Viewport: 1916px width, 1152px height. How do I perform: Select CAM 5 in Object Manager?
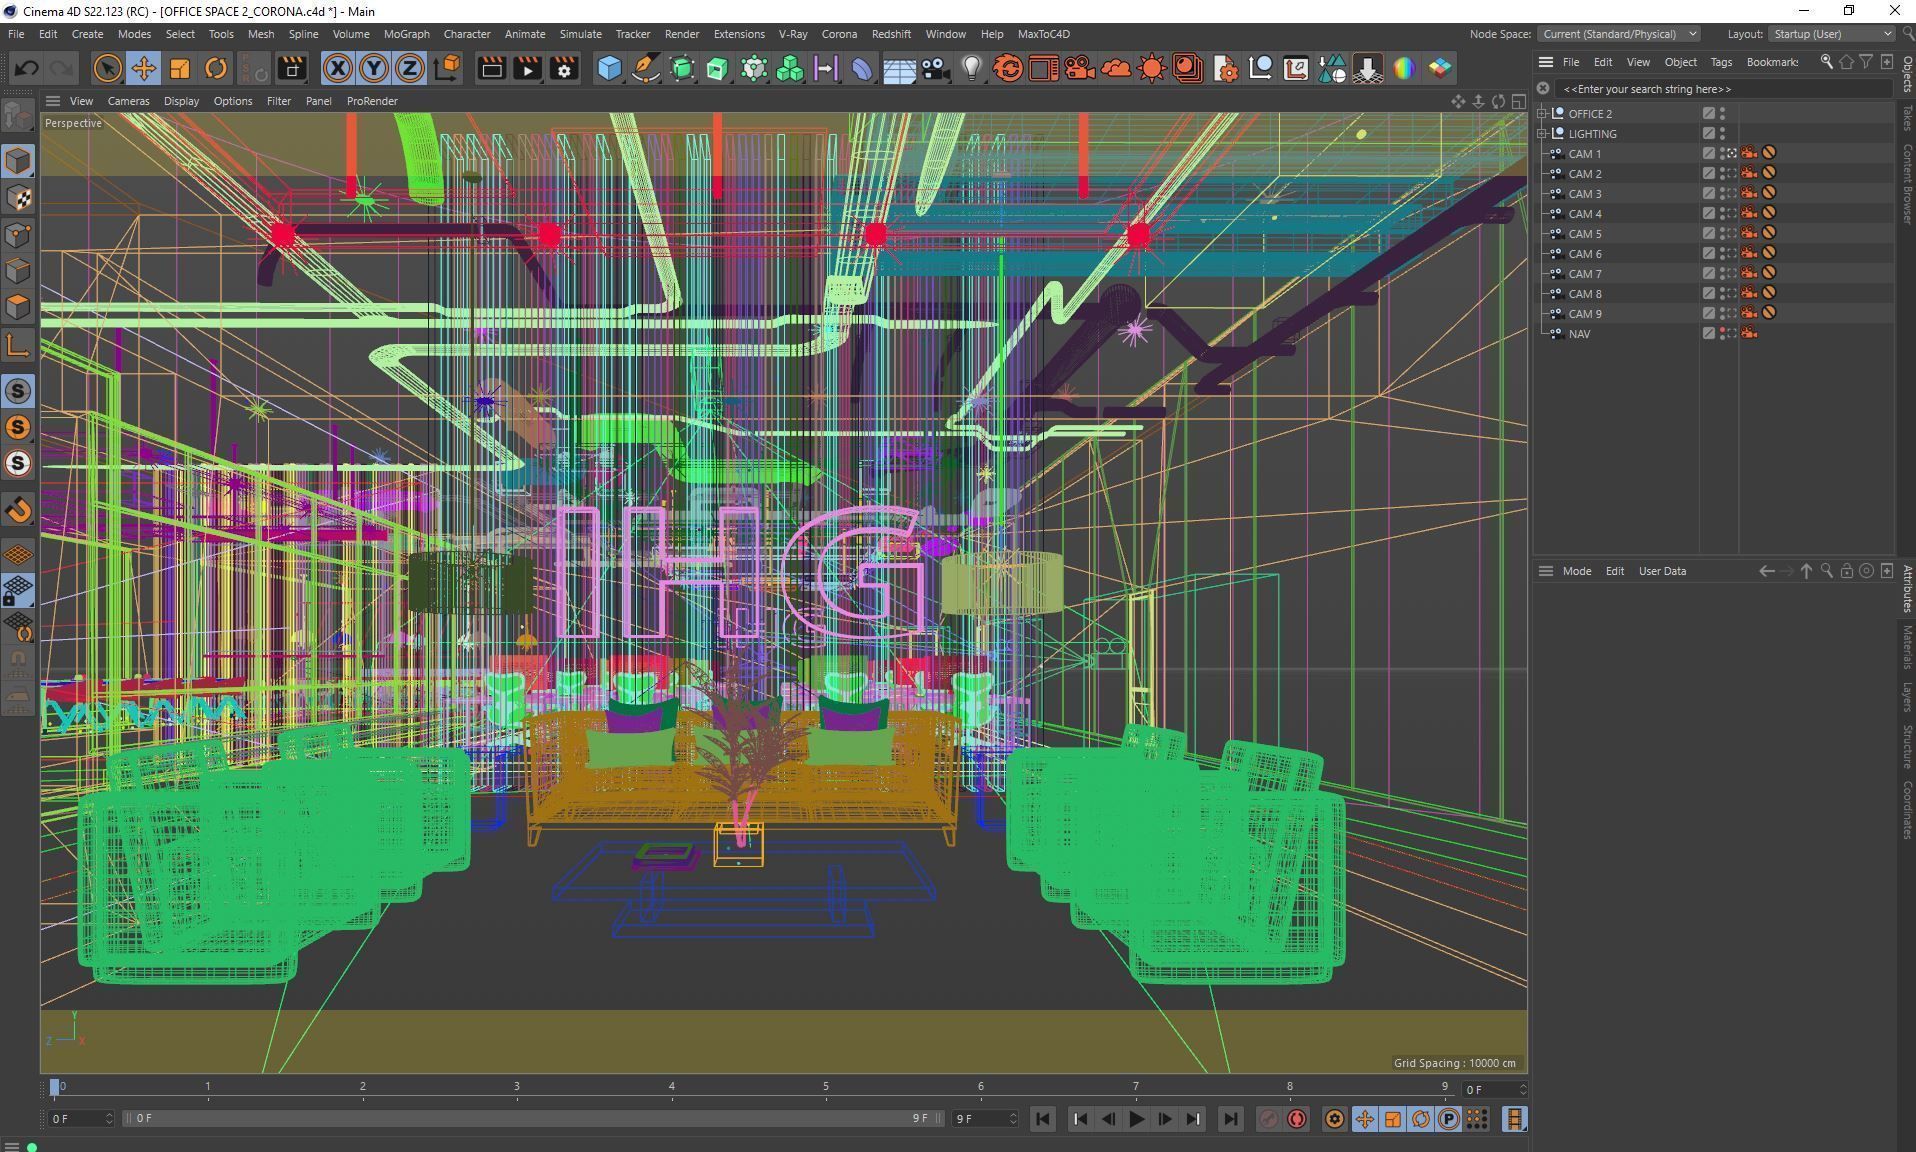tap(1584, 234)
